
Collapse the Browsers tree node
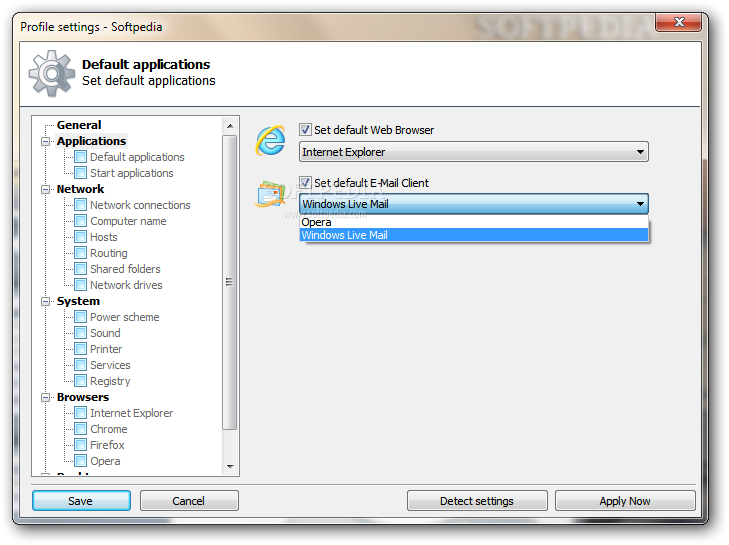click(46, 397)
